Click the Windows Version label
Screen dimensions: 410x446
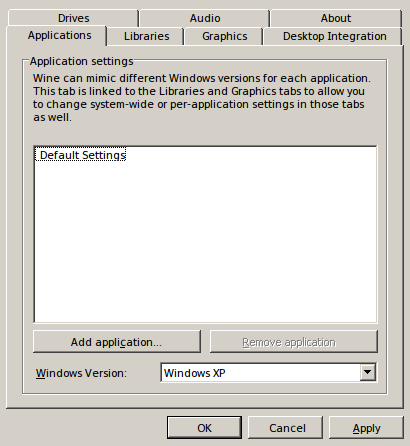tap(81, 373)
